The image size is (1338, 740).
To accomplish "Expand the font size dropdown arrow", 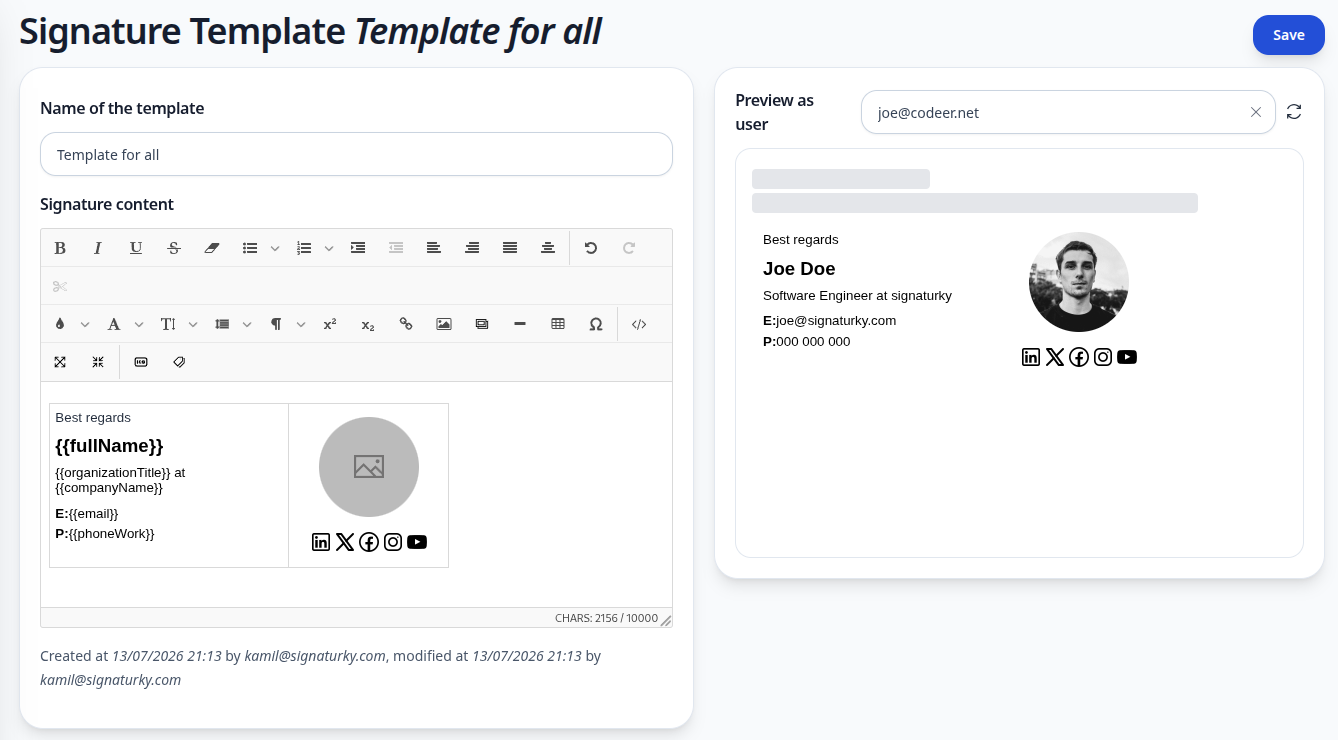I will 193,324.
